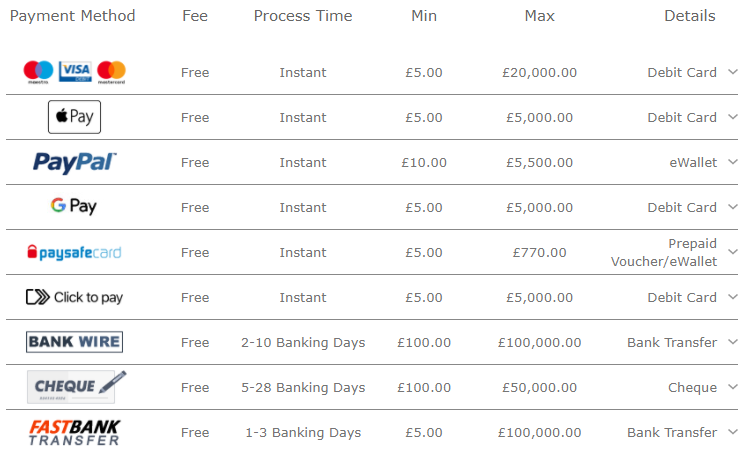Select the Google Pay logo
Viewport: 752px width, 454px height.
tap(74, 207)
